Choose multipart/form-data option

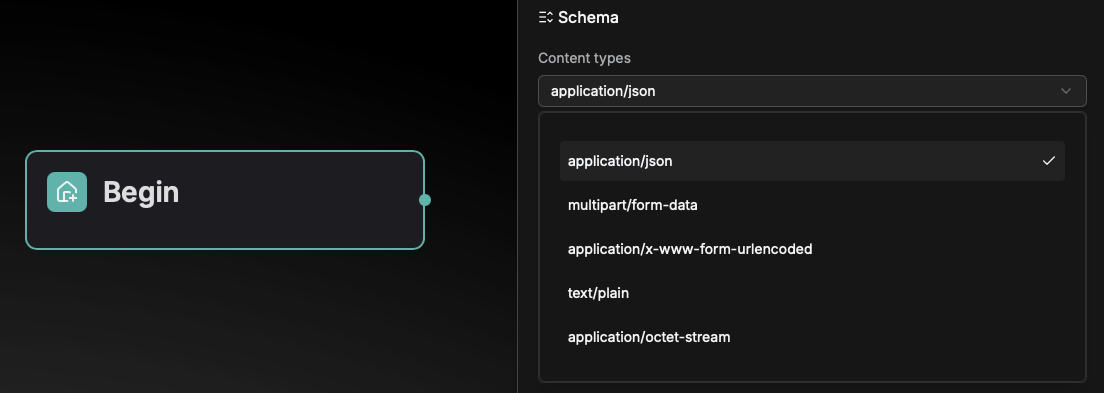[x=812, y=205]
